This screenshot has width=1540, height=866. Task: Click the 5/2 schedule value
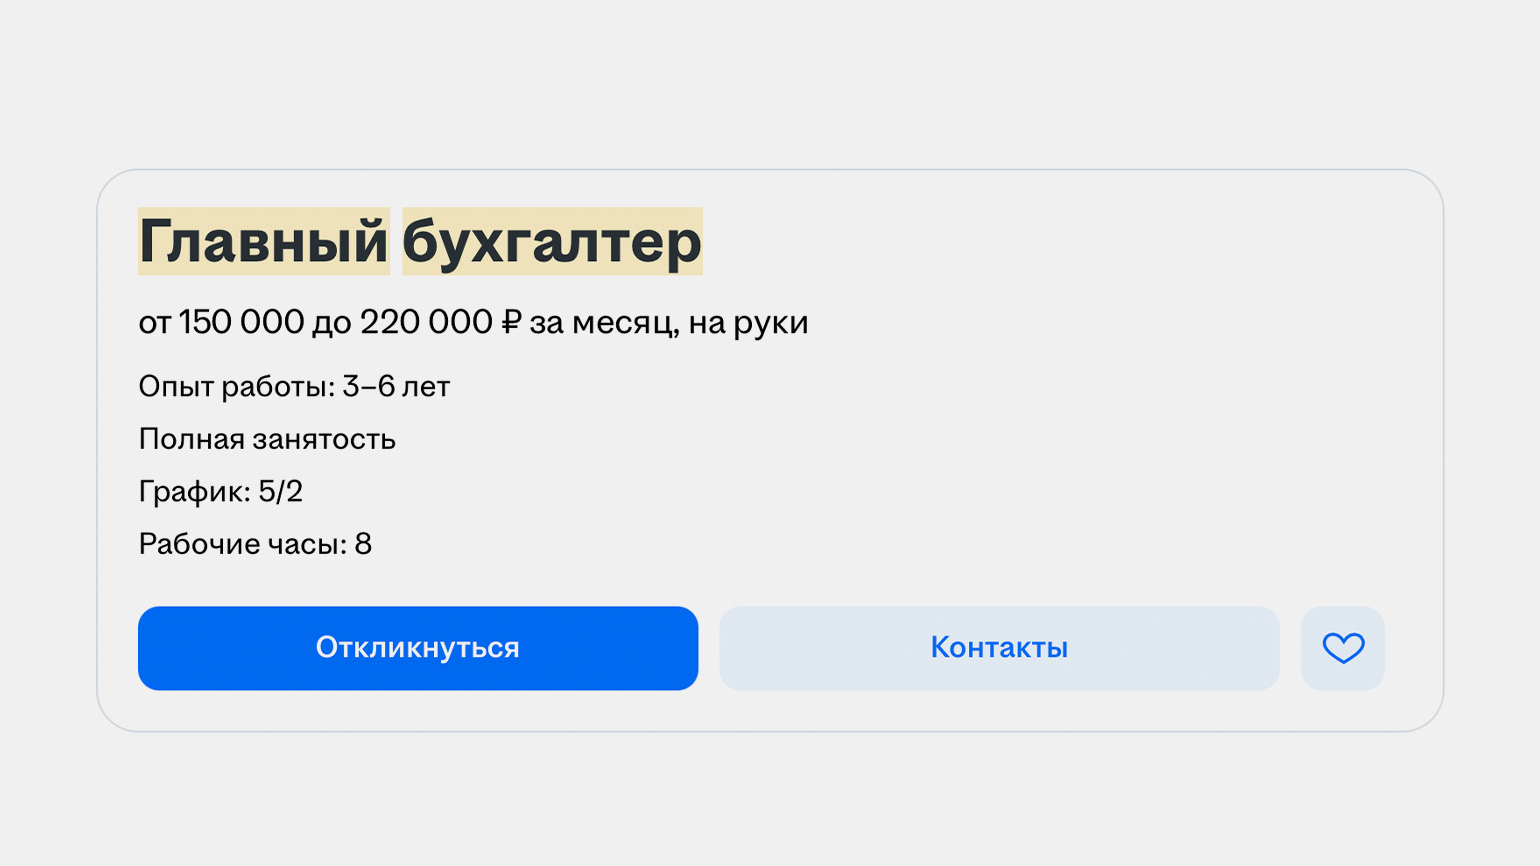tap(281, 492)
